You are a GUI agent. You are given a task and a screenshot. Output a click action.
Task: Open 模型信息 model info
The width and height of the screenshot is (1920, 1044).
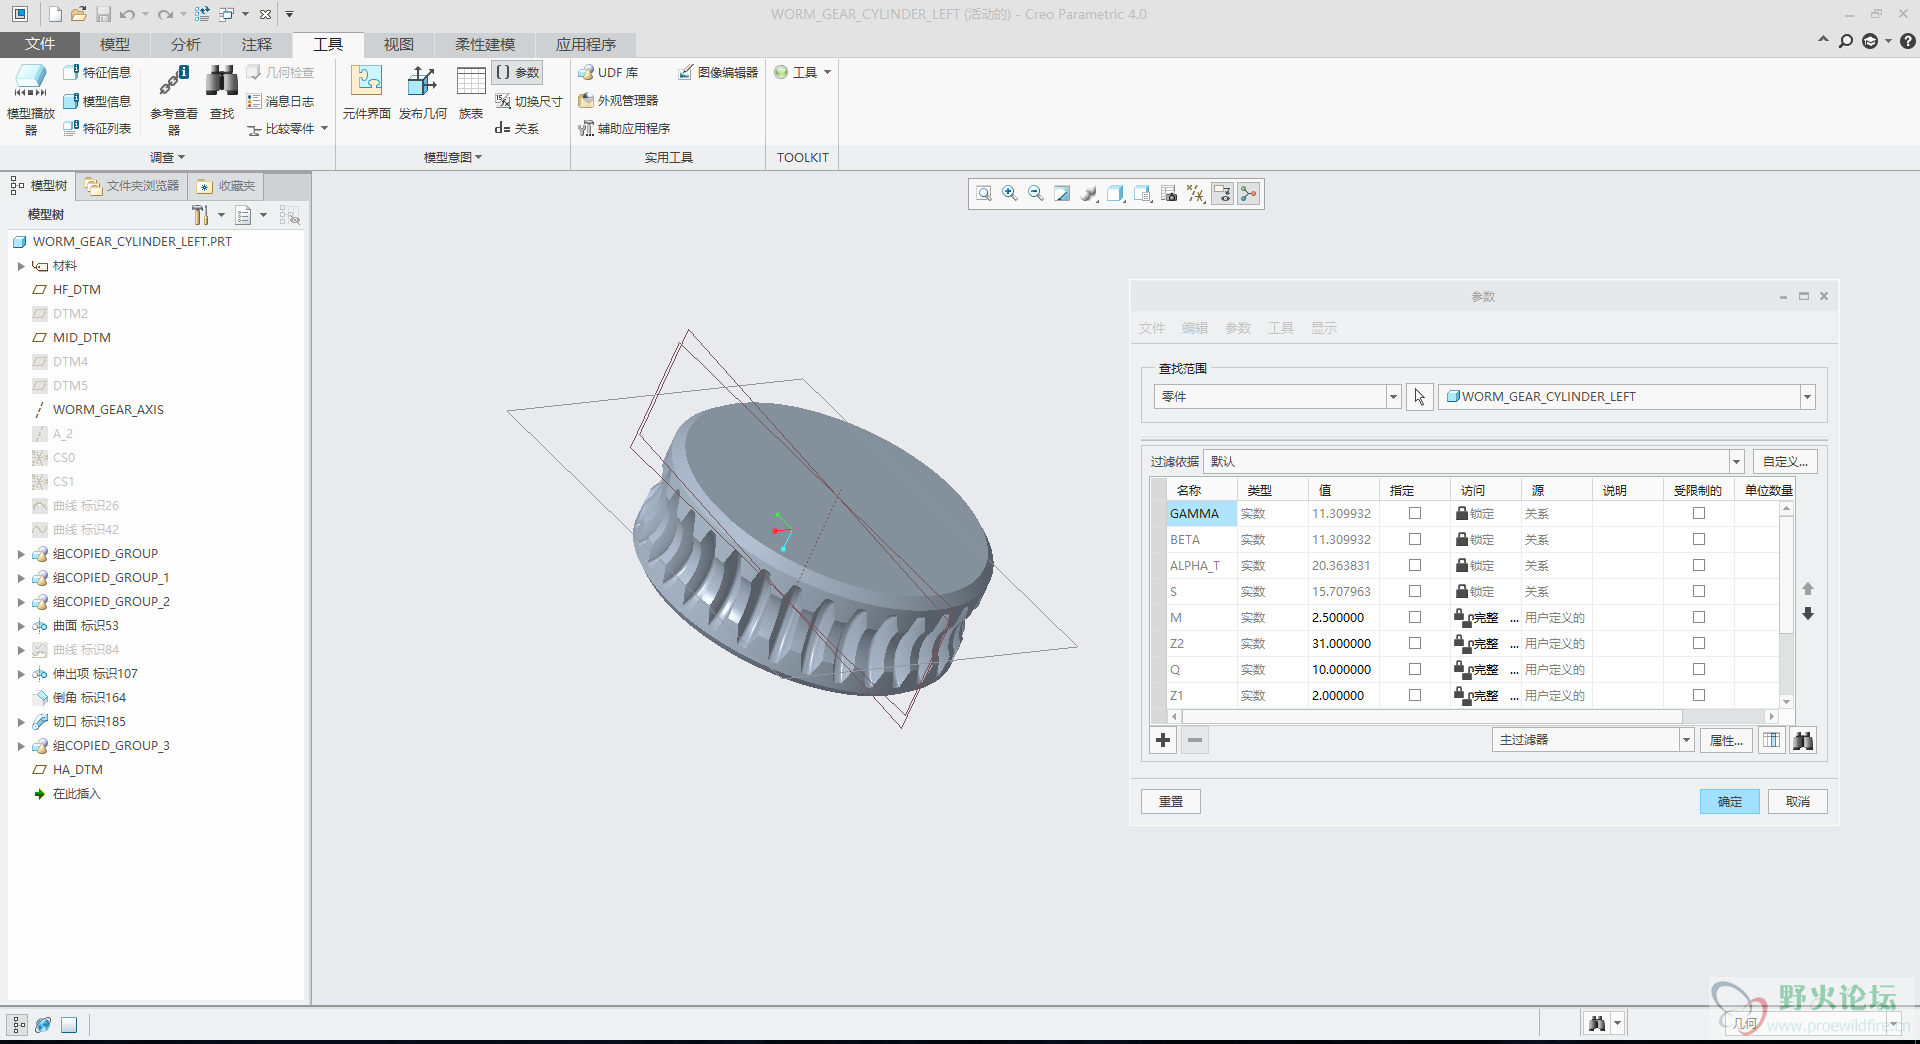97,101
